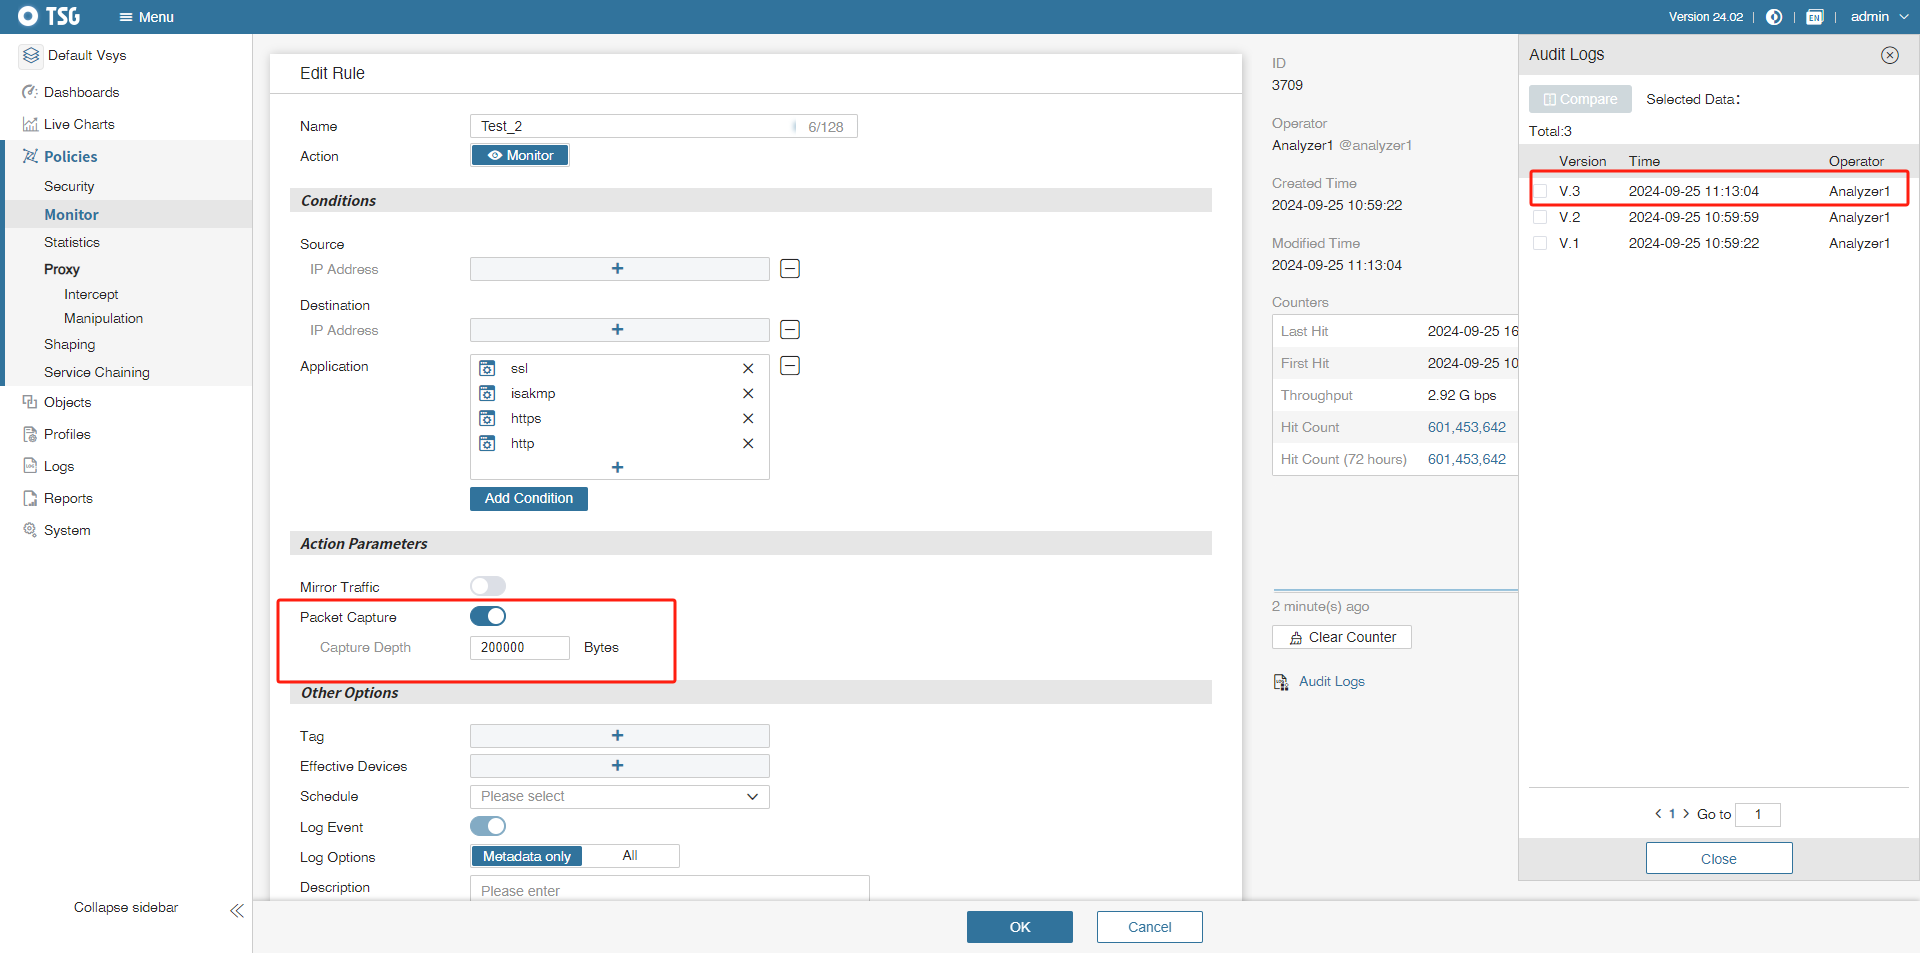Click the Capture Depth input field
The image size is (1920, 953).
(519, 648)
